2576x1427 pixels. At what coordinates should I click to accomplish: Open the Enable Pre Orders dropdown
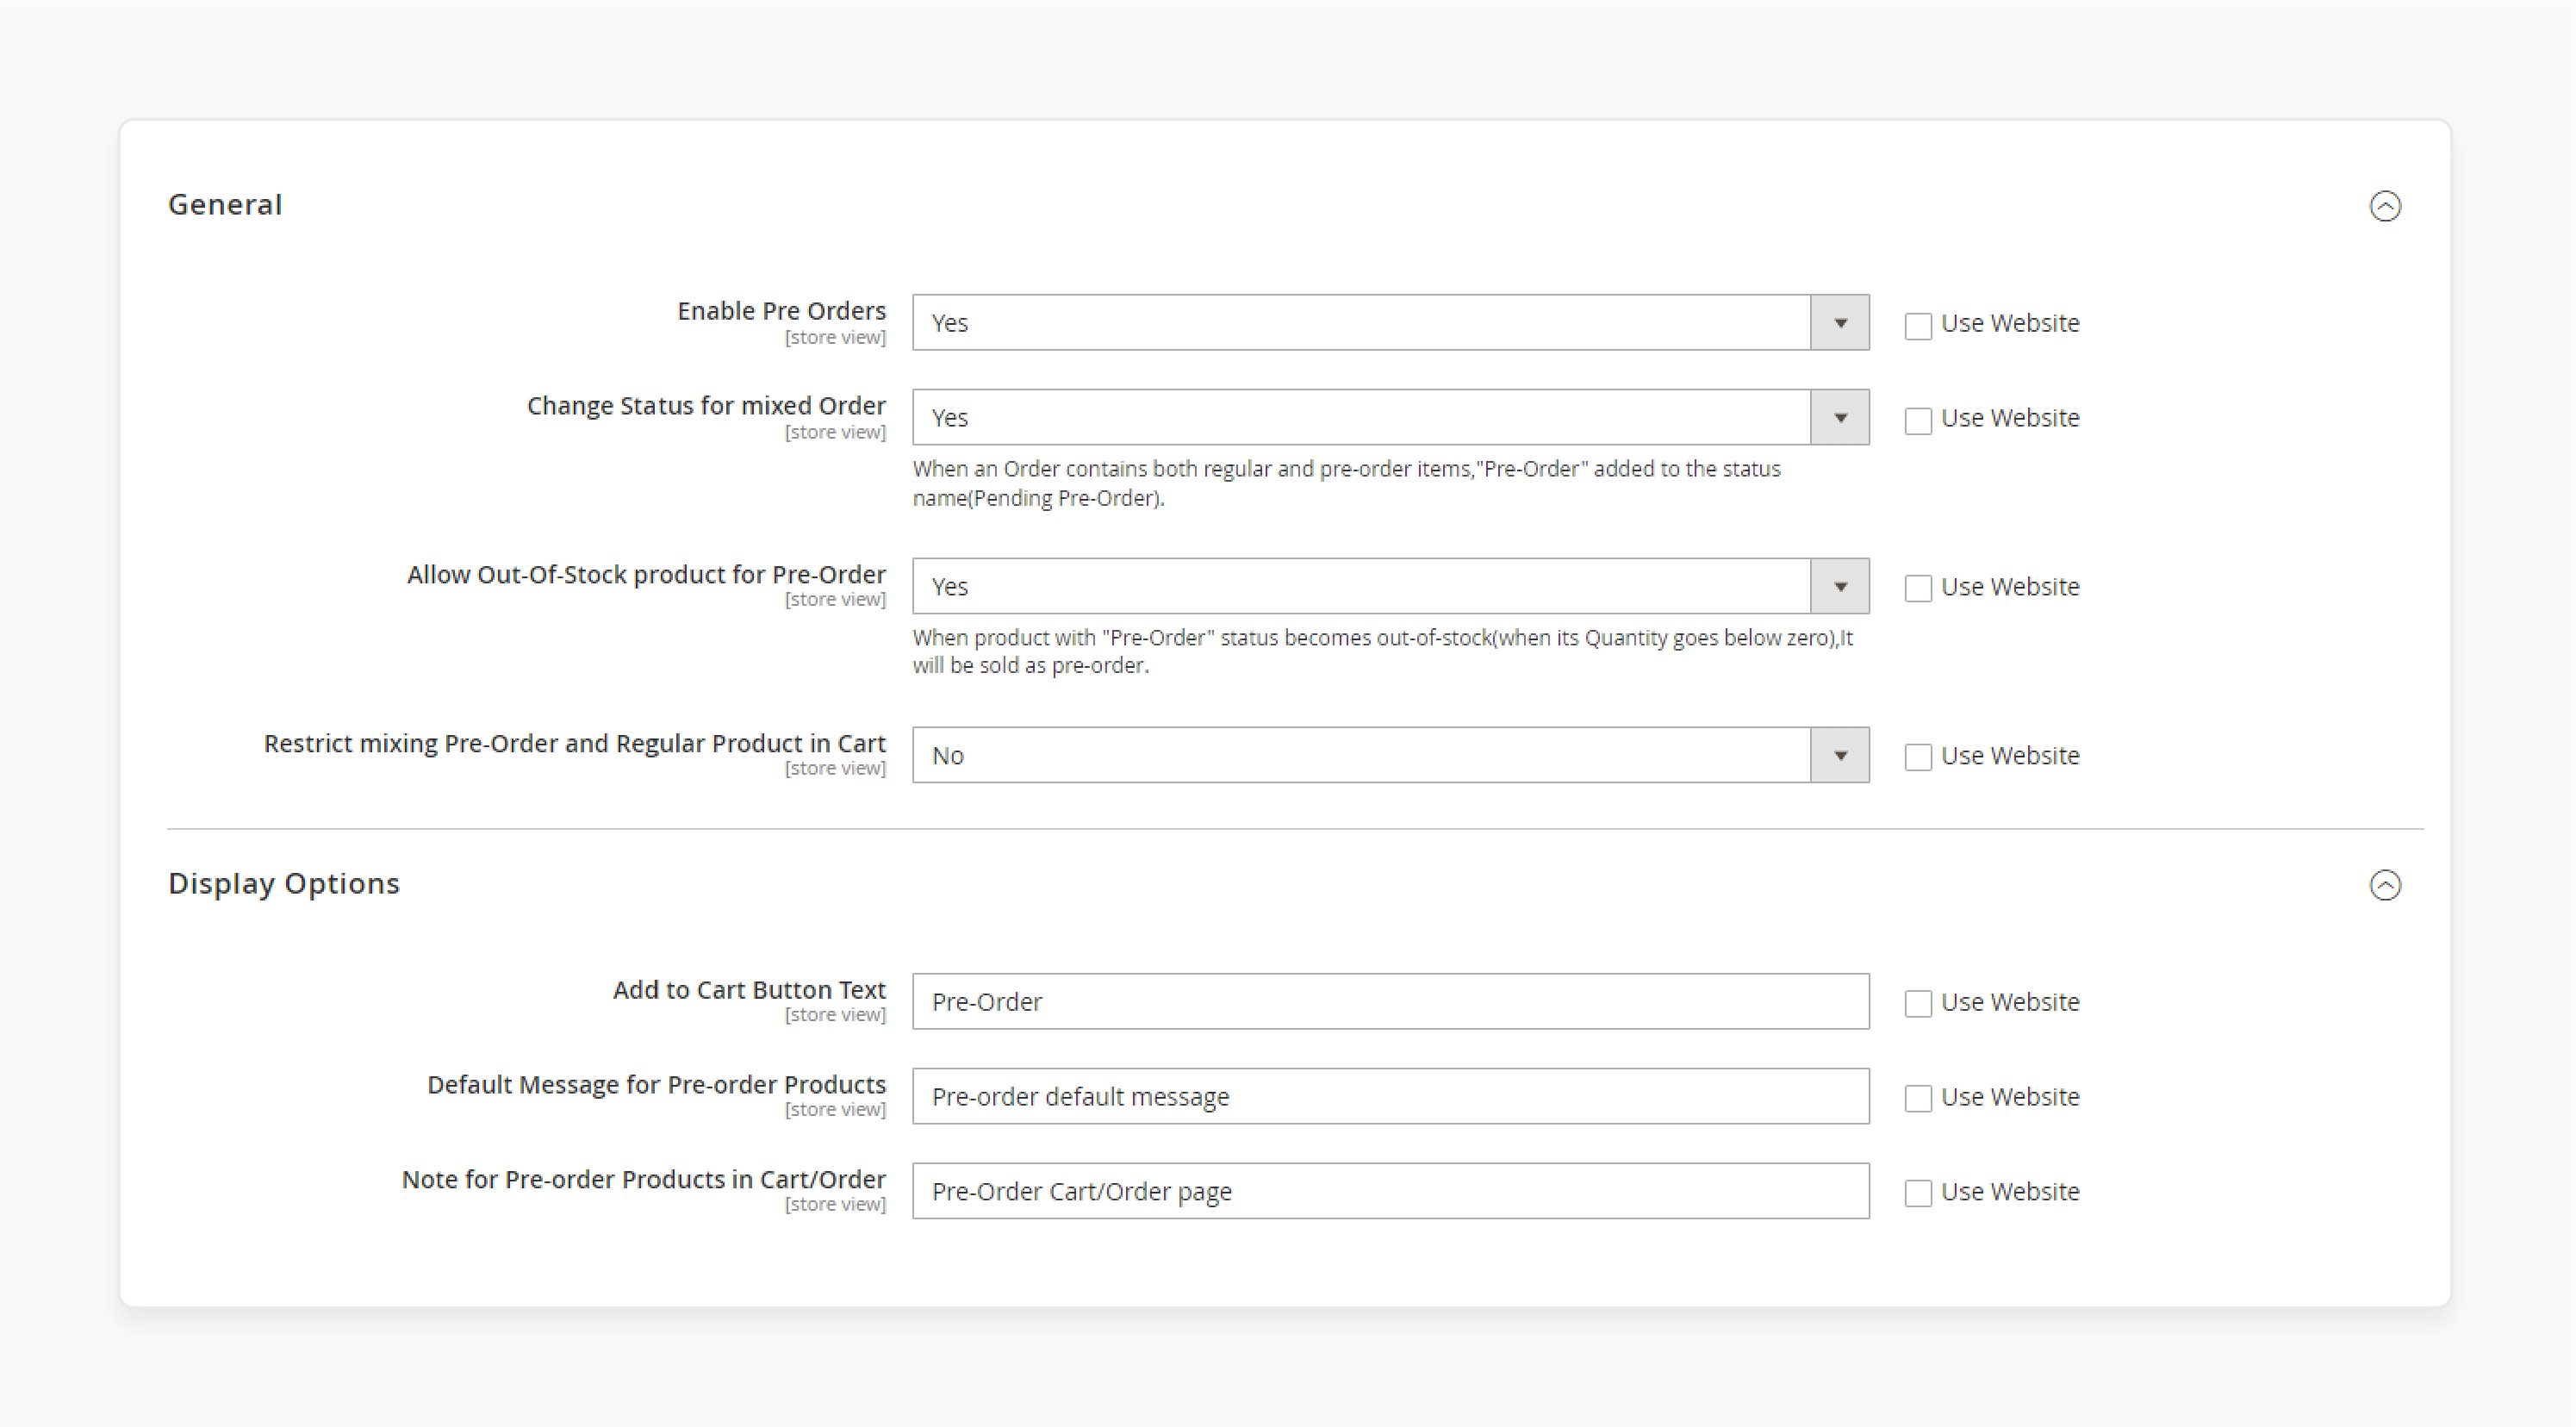coord(1390,322)
